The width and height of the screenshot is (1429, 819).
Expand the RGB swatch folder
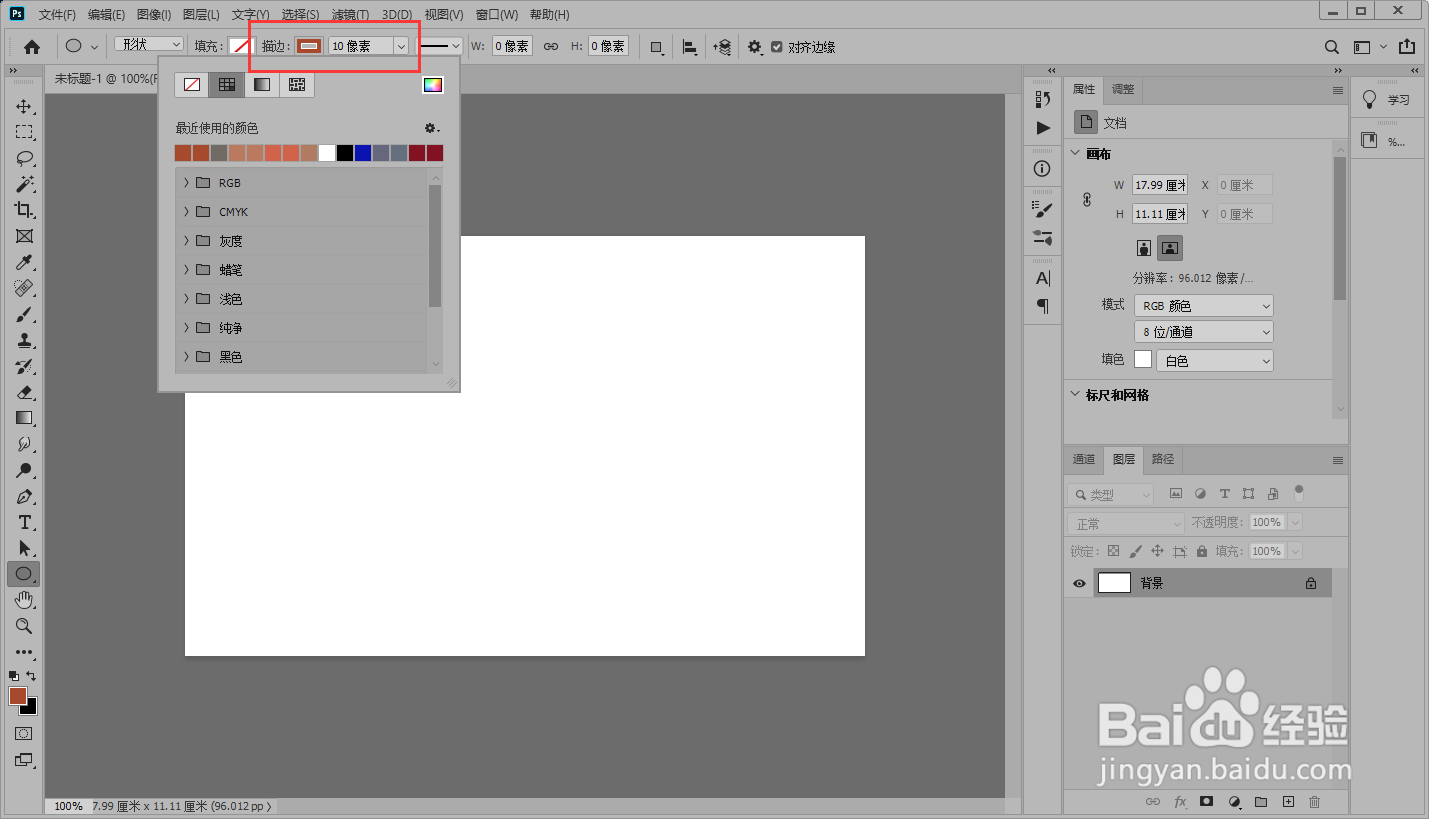point(187,183)
